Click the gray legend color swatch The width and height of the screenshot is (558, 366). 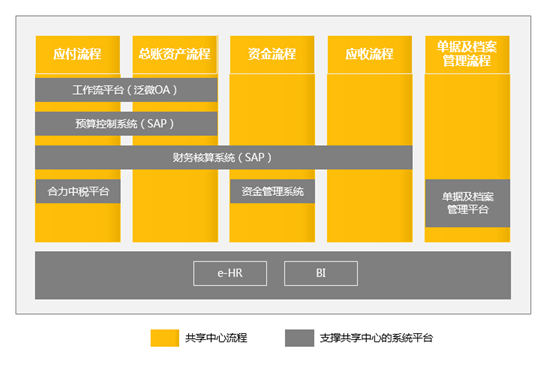(x=299, y=338)
